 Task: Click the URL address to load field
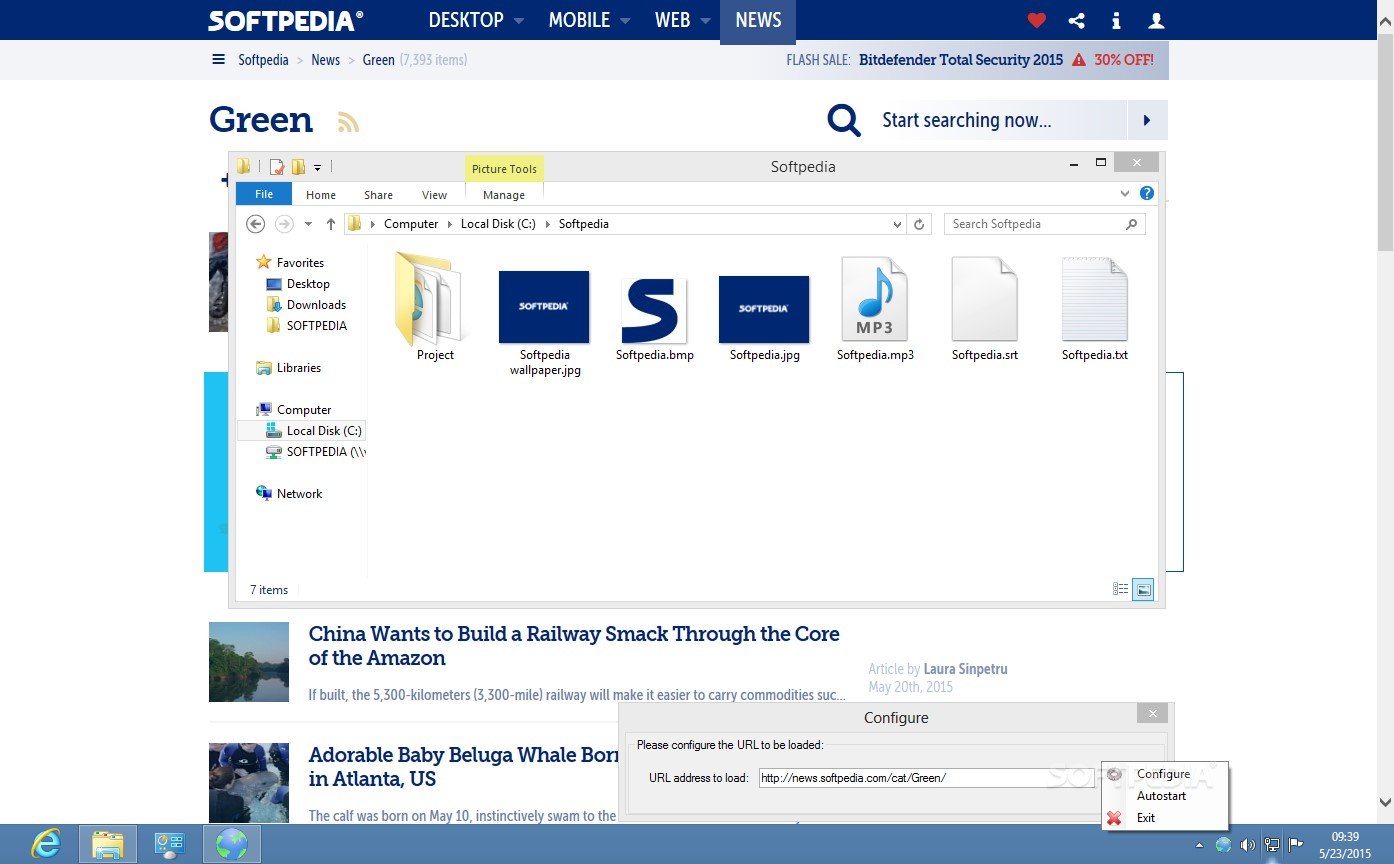928,777
